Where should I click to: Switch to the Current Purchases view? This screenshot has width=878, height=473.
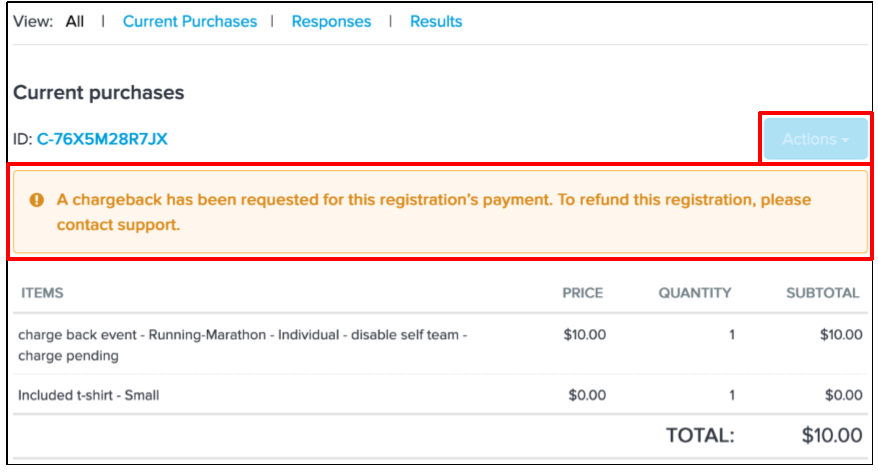tap(190, 21)
